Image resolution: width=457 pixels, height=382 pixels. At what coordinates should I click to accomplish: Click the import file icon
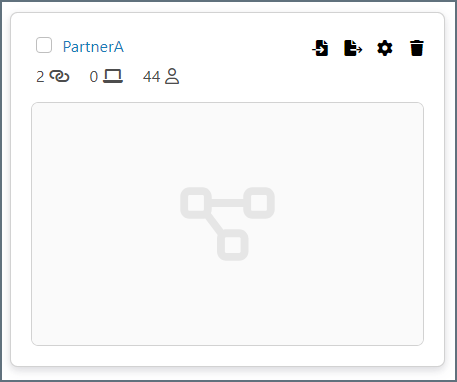(320, 48)
